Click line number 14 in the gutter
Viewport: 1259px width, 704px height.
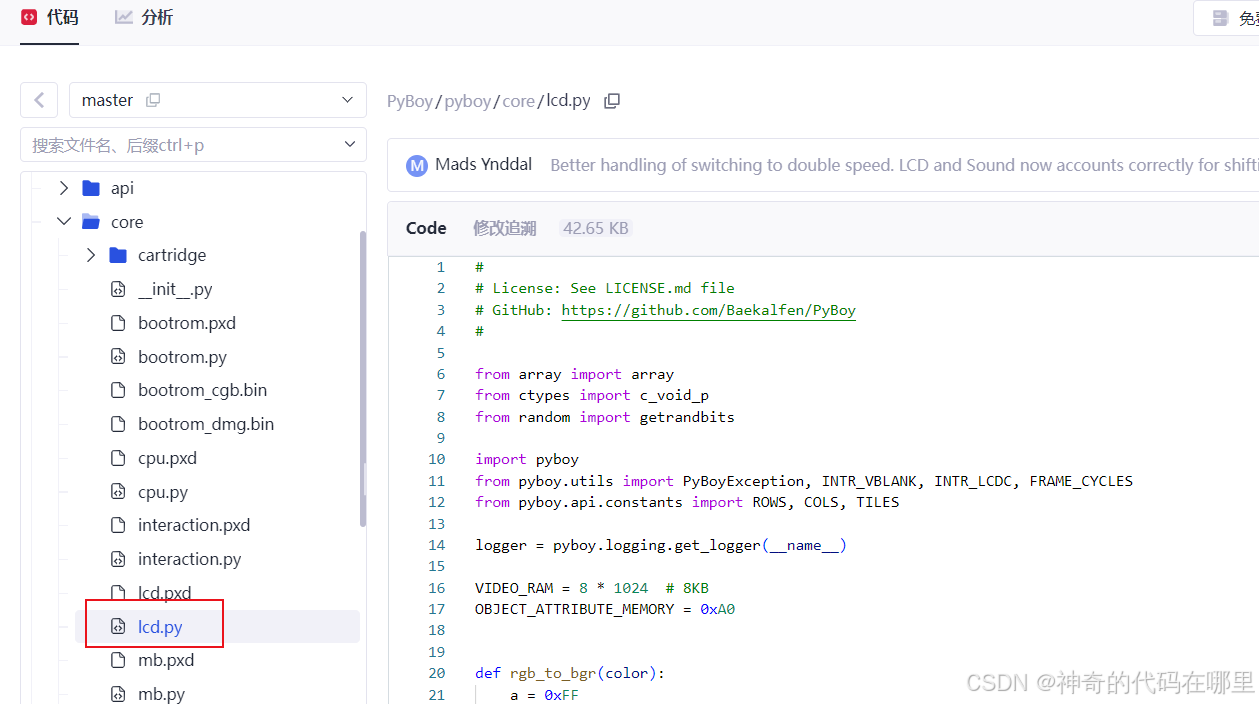click(436, 545)
